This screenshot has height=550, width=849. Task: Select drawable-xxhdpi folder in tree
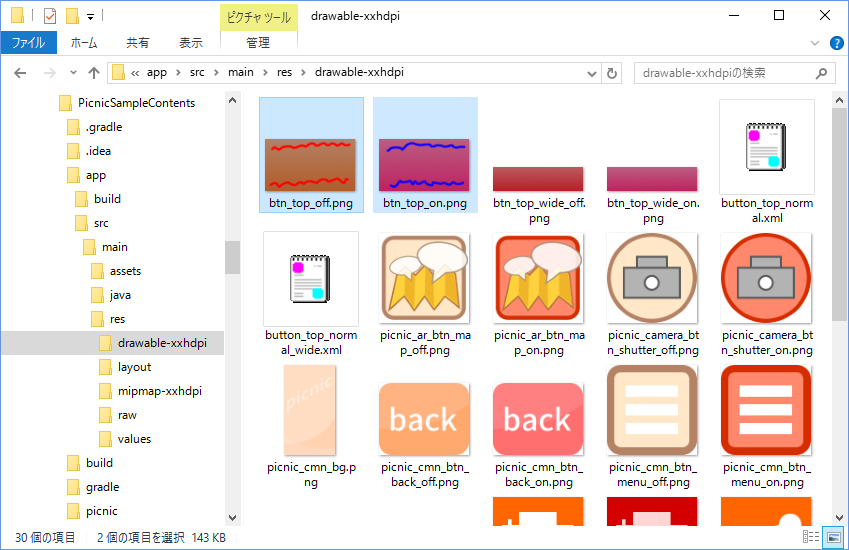(113, 343)
